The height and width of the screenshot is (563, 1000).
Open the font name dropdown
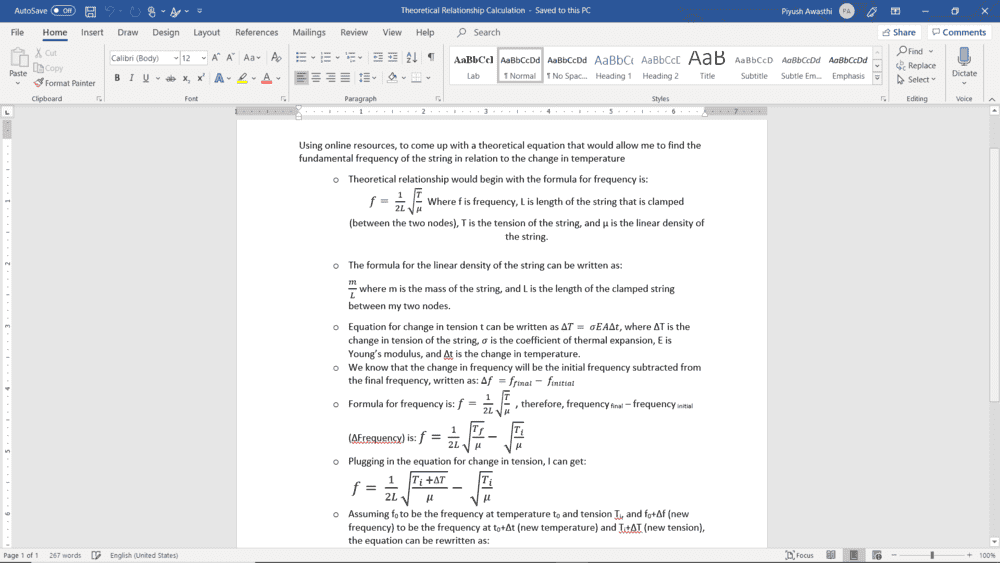(176, 58)
